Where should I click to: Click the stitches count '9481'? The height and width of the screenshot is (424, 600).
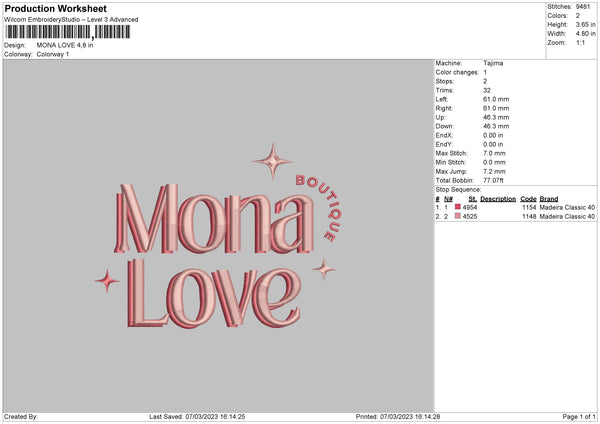point(583,7)
